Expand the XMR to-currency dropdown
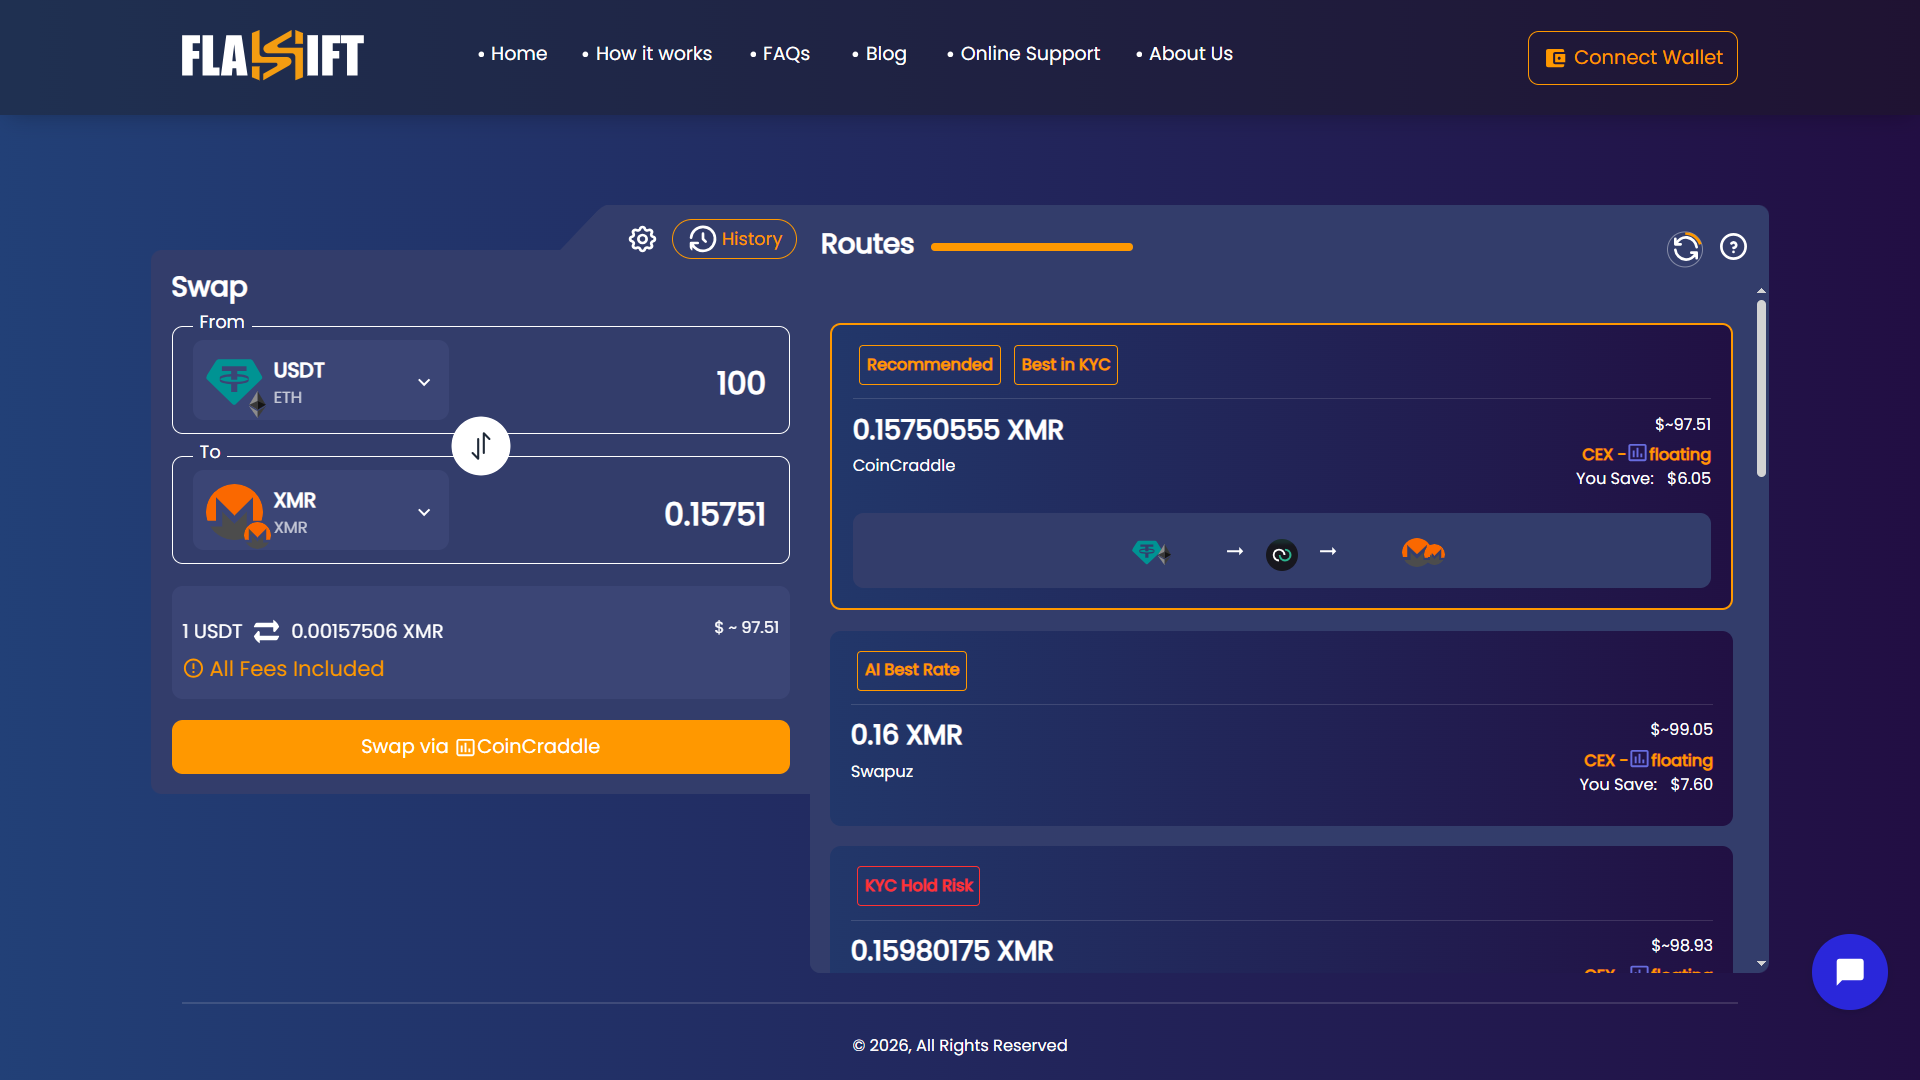 tap(424, 512)
